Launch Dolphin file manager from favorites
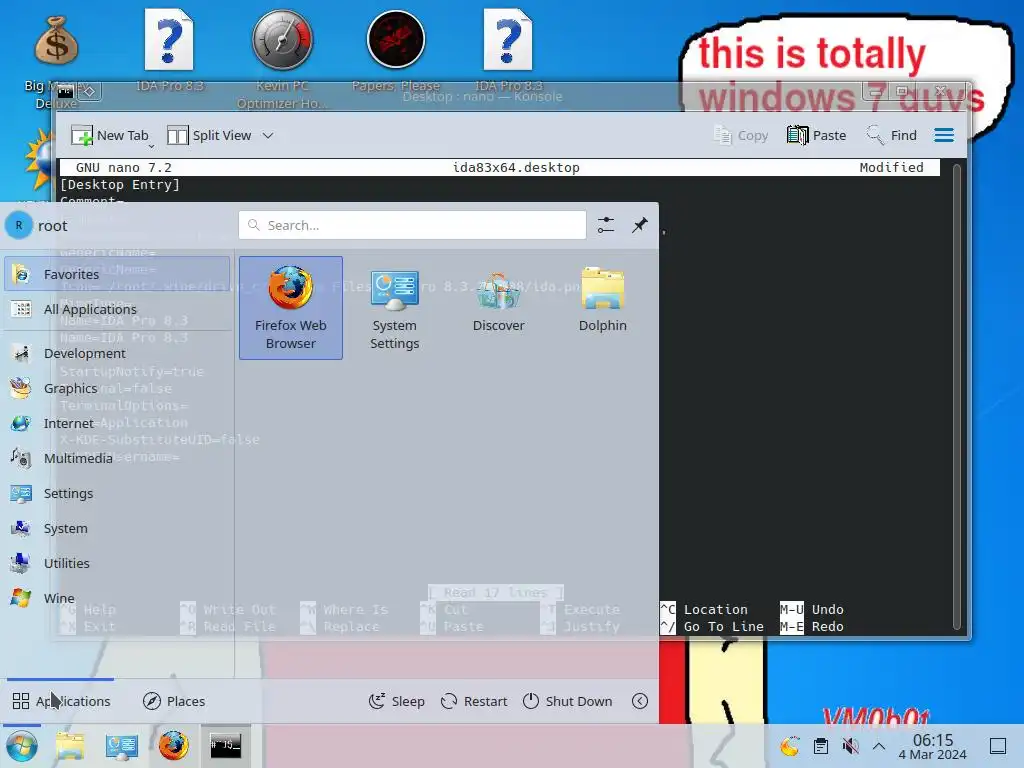Image resolution: width=1024 pixels, height=768 pixels. (602, 308)
